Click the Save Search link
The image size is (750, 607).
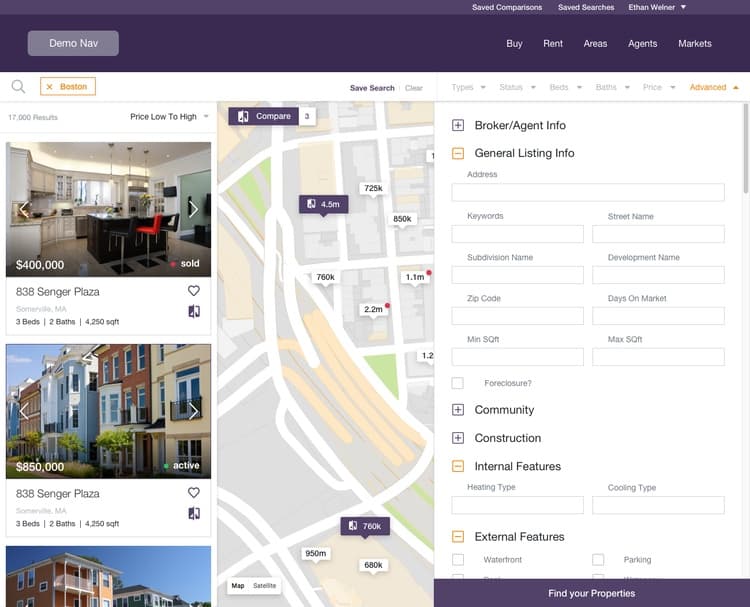click(372, 88)
